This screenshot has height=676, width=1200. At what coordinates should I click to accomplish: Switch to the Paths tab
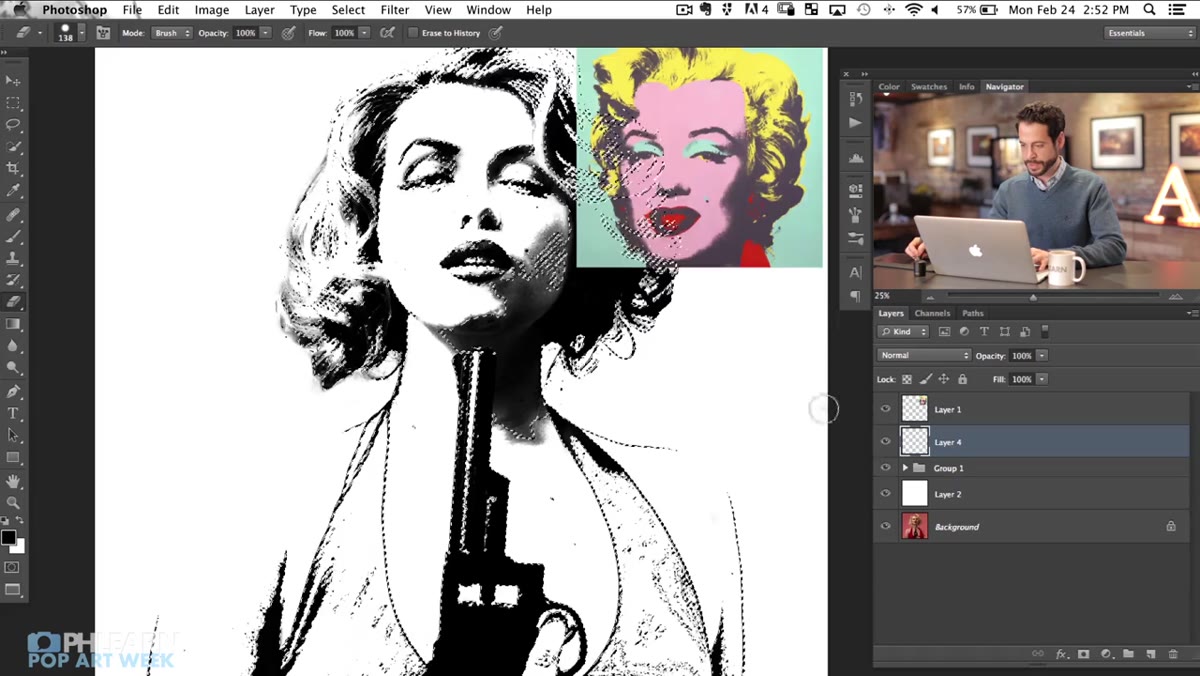973,313
